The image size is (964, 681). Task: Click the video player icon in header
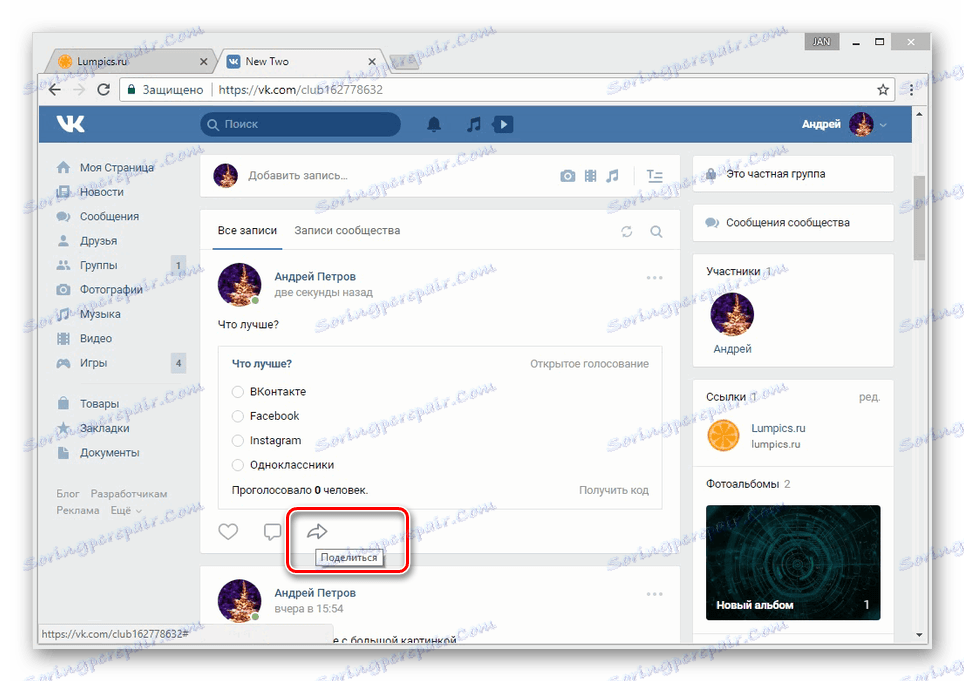(503, 125)
